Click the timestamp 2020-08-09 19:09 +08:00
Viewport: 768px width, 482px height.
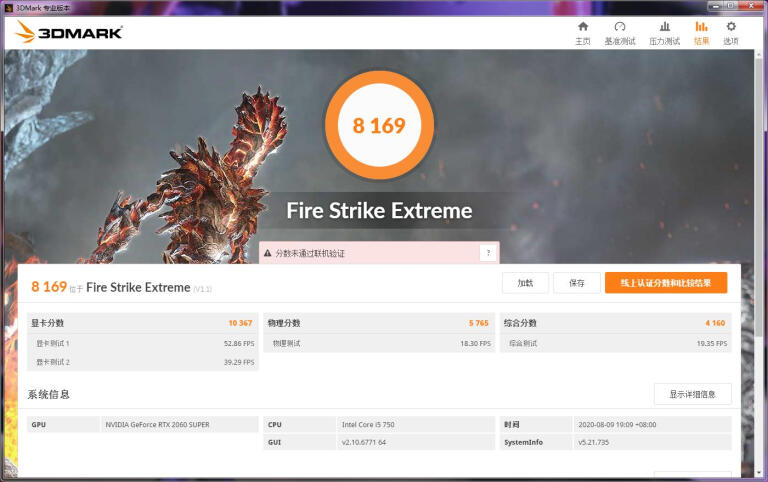coord(617,425)
